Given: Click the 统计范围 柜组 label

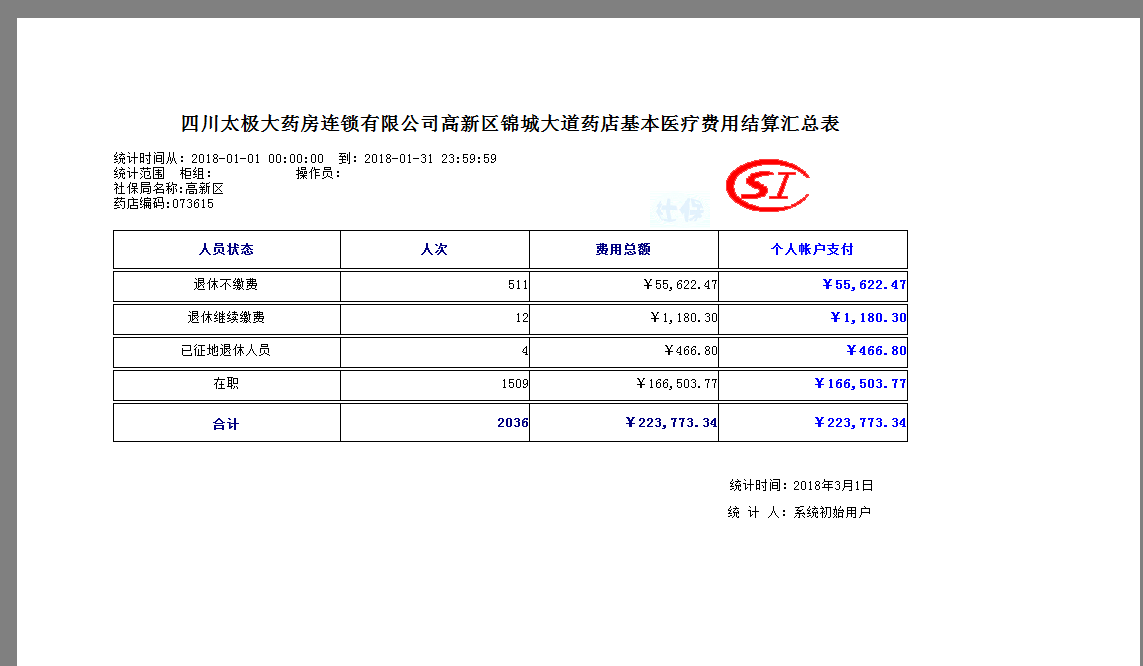Looking at the screenshot, I should [163, 173].
